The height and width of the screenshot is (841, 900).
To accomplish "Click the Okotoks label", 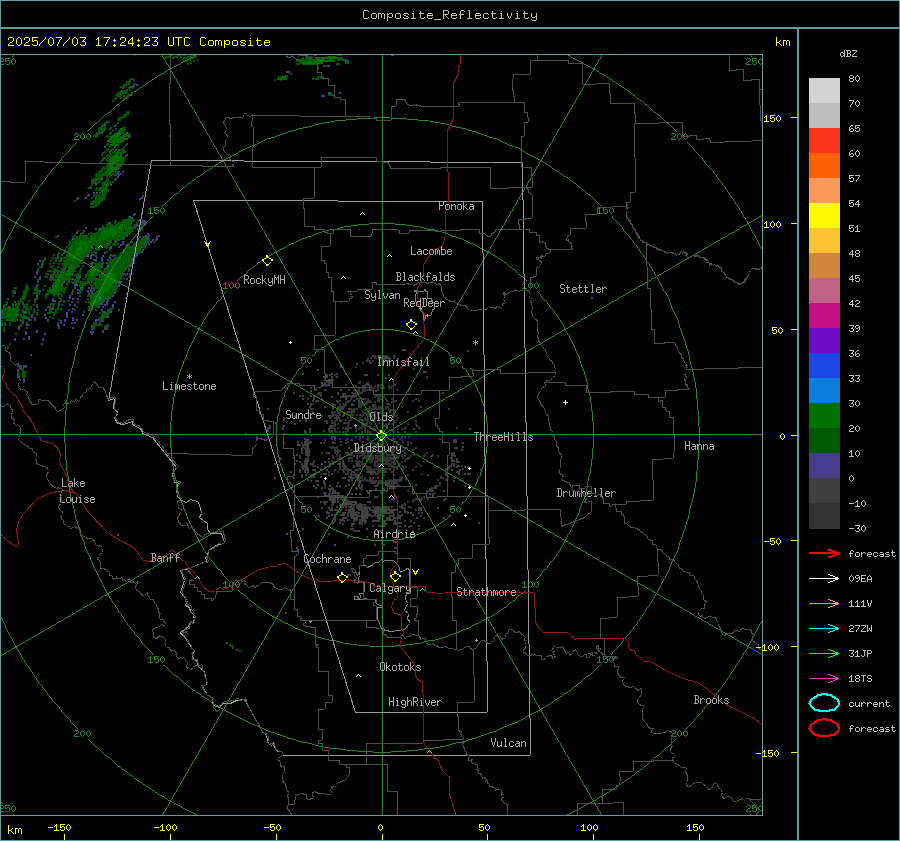I will [x=400, y=667].
